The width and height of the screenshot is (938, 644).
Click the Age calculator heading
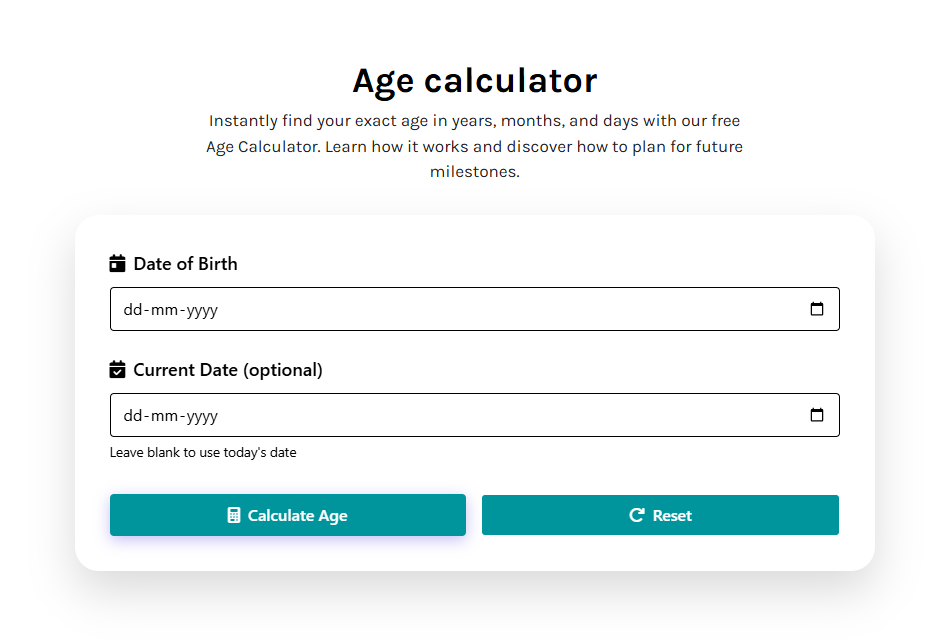474,80
